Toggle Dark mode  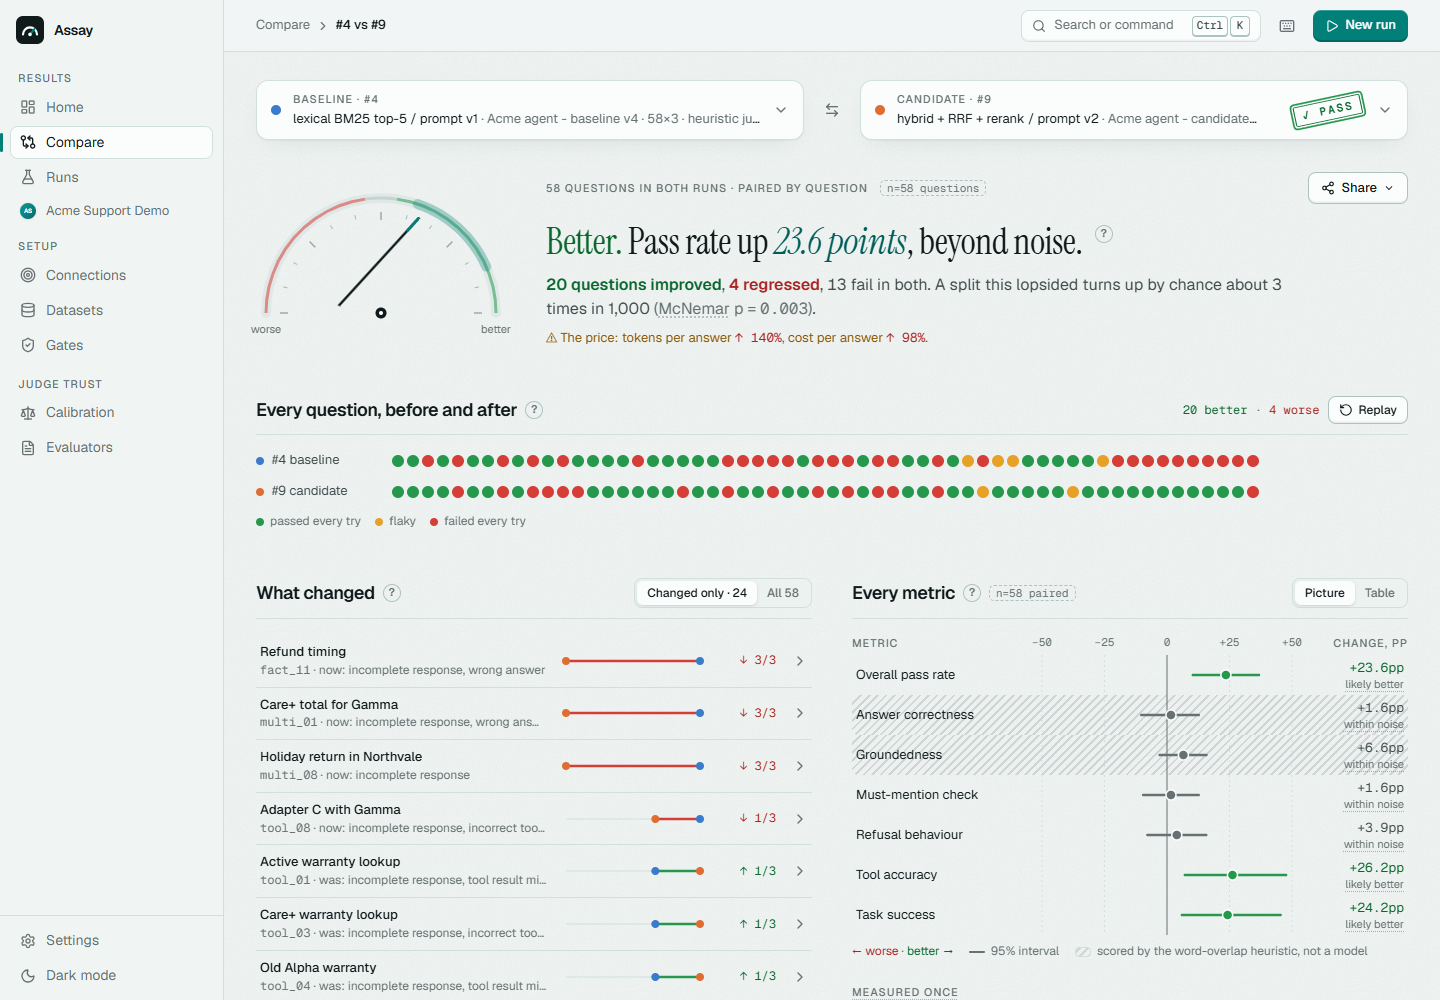[x=111, y=975]
